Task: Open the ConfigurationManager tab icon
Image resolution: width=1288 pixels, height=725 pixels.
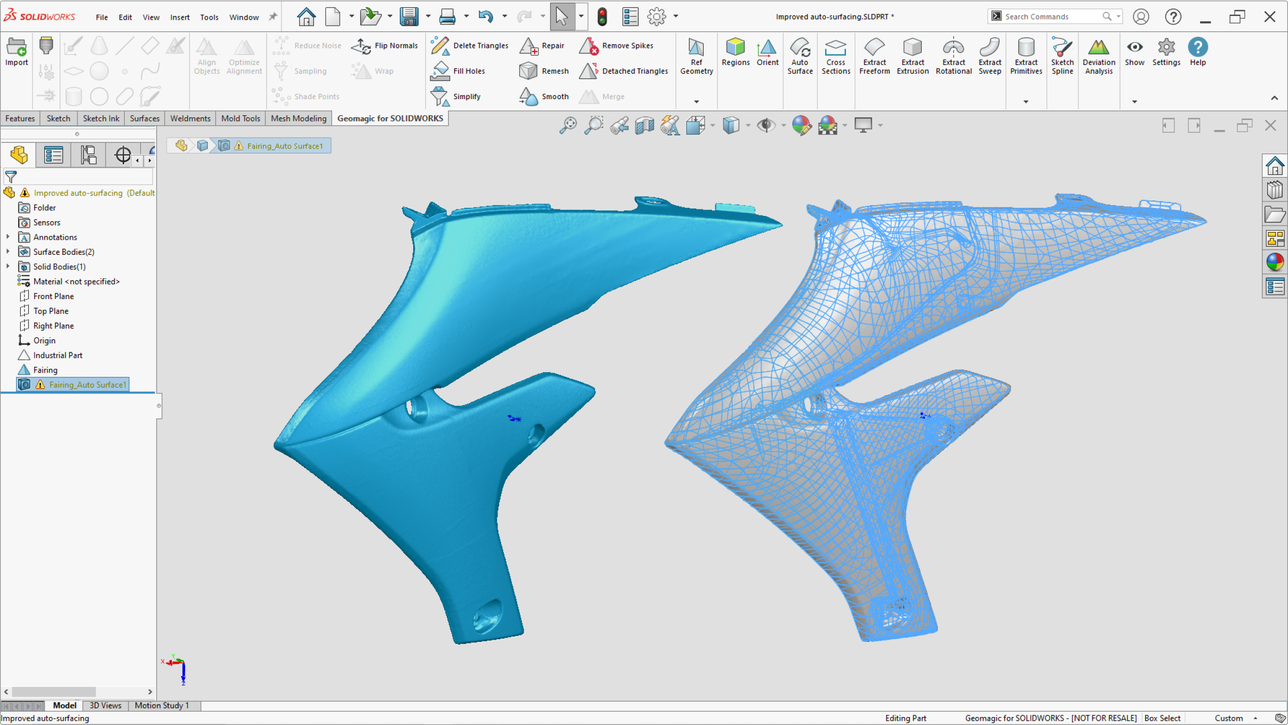Action: [x=89, y=155]
